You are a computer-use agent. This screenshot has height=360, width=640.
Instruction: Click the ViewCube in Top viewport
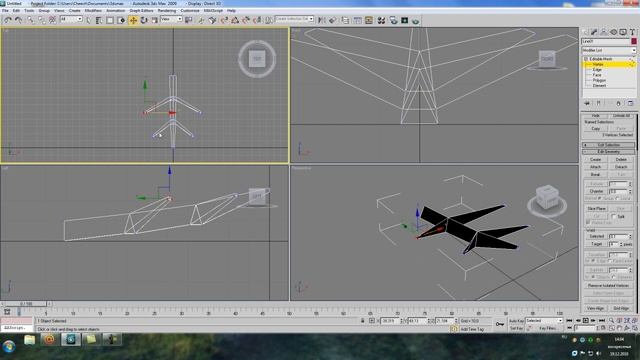pyautogui.click(x=257, y=59)
